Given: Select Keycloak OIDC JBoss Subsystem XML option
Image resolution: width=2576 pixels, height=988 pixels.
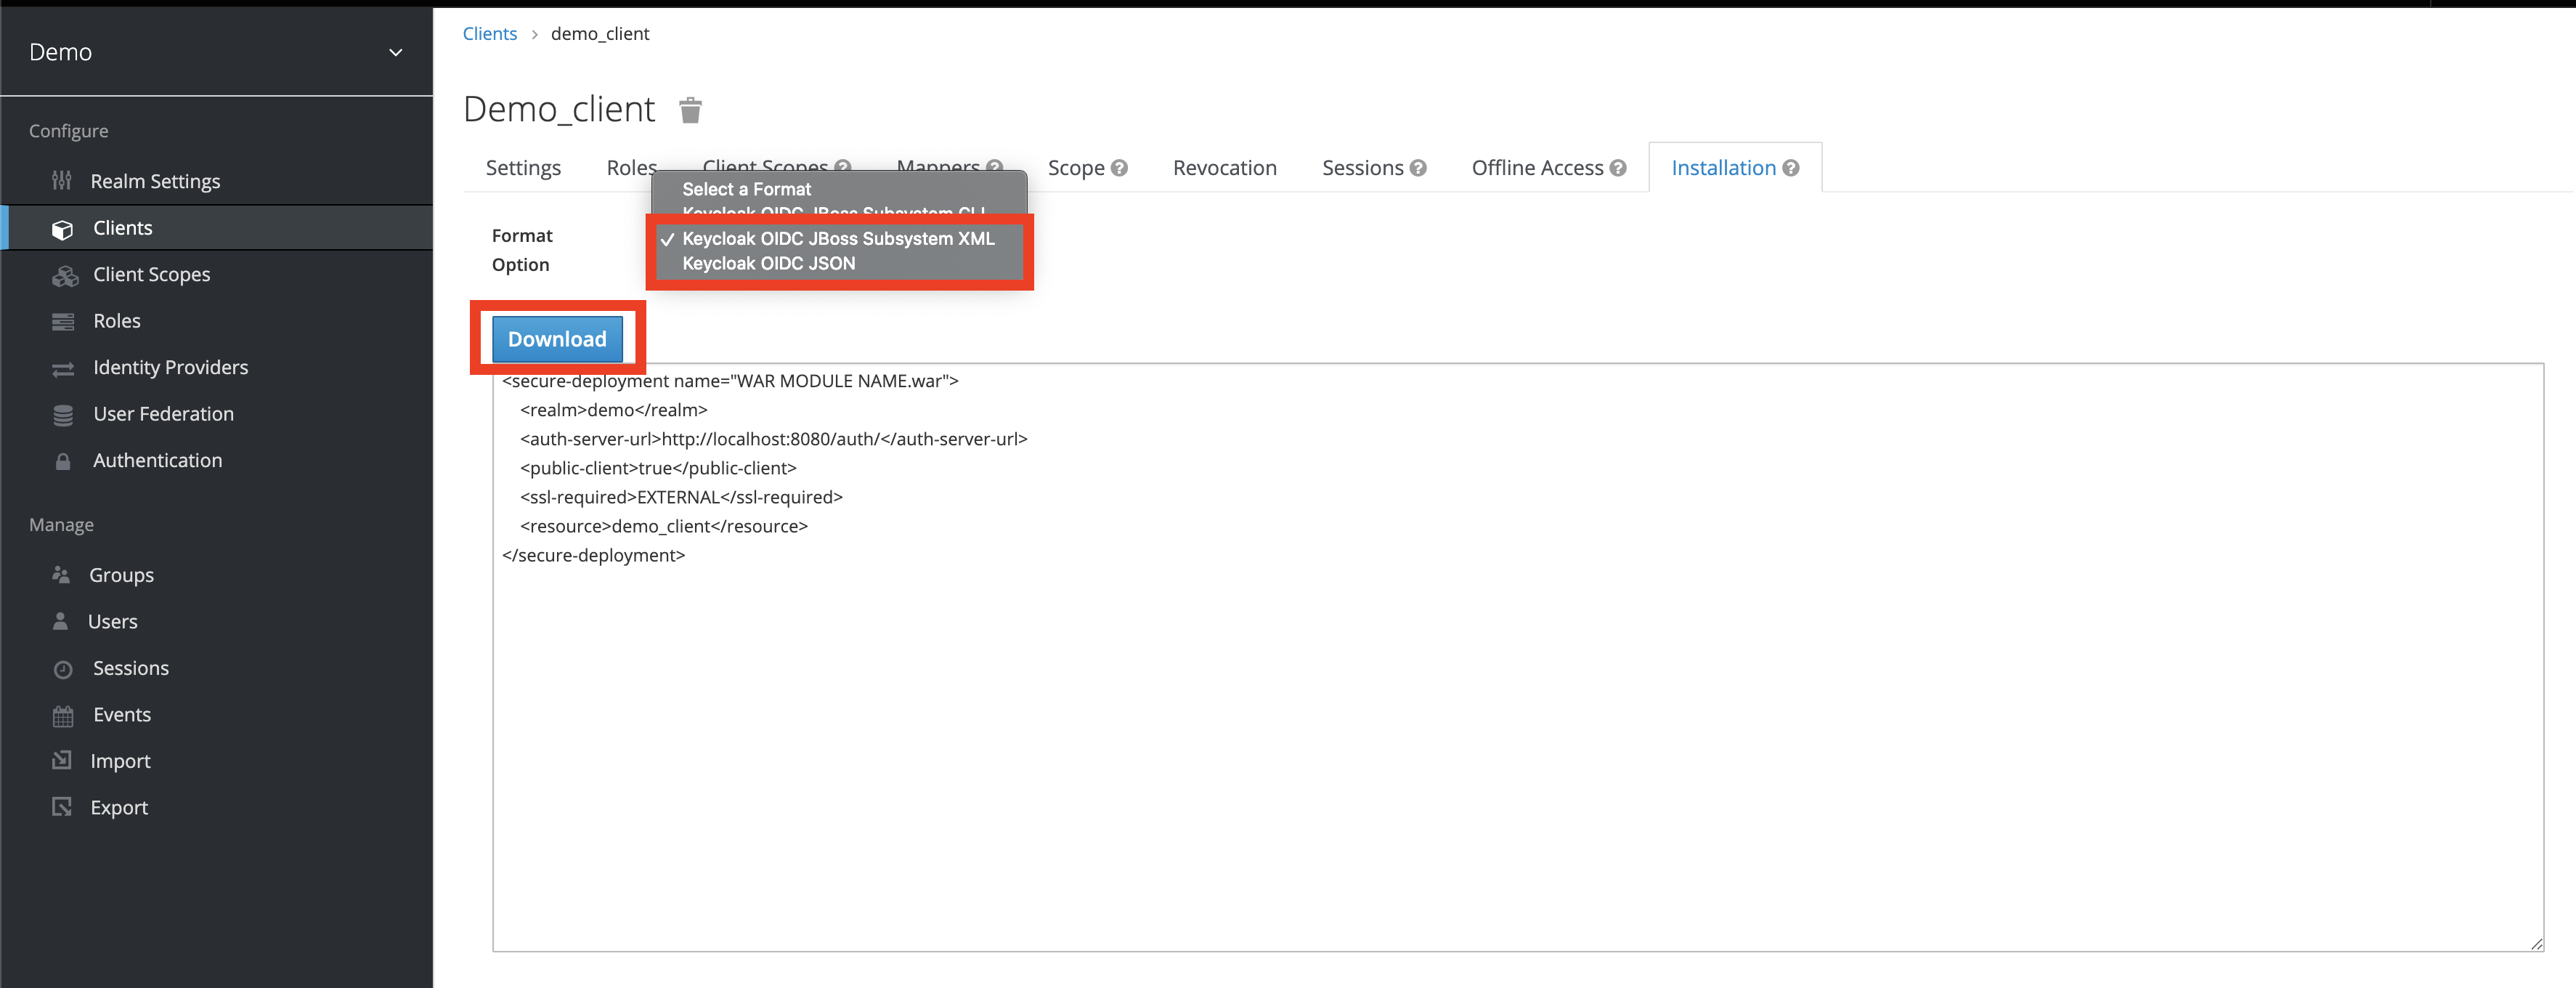Looking at the screenshot, I should pyautogui.click(x=837, y=239).
